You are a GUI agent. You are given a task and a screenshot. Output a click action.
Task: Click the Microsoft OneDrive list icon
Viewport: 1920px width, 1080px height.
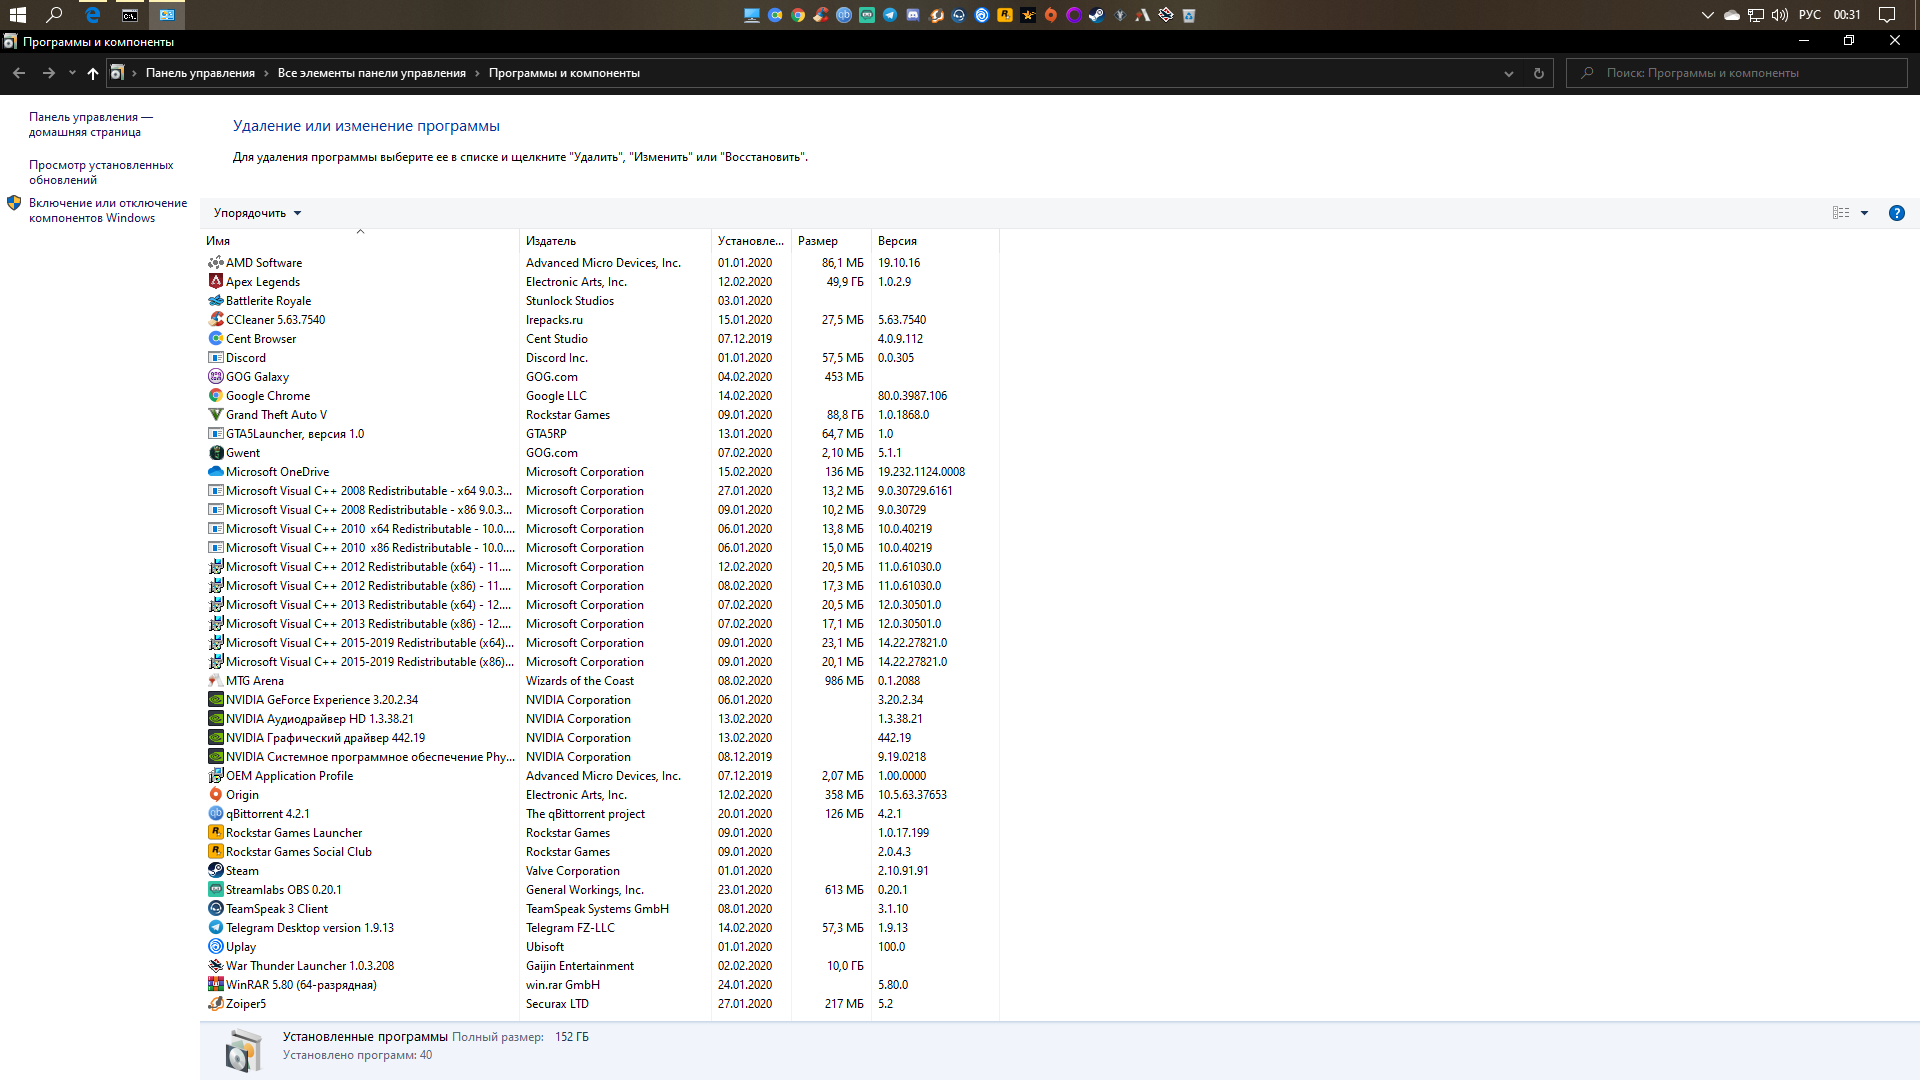(x=215, y=472)
